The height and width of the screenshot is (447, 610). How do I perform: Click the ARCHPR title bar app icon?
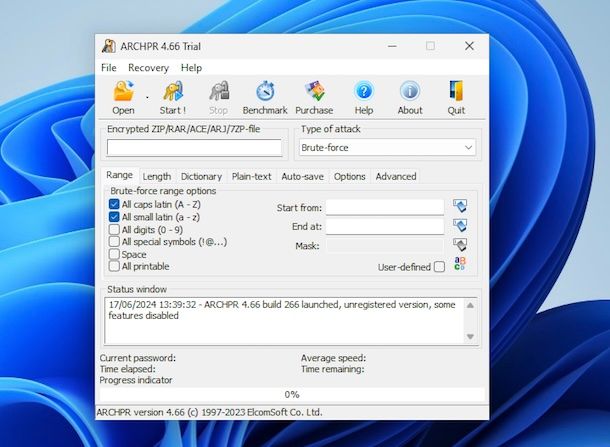point(109,46)
